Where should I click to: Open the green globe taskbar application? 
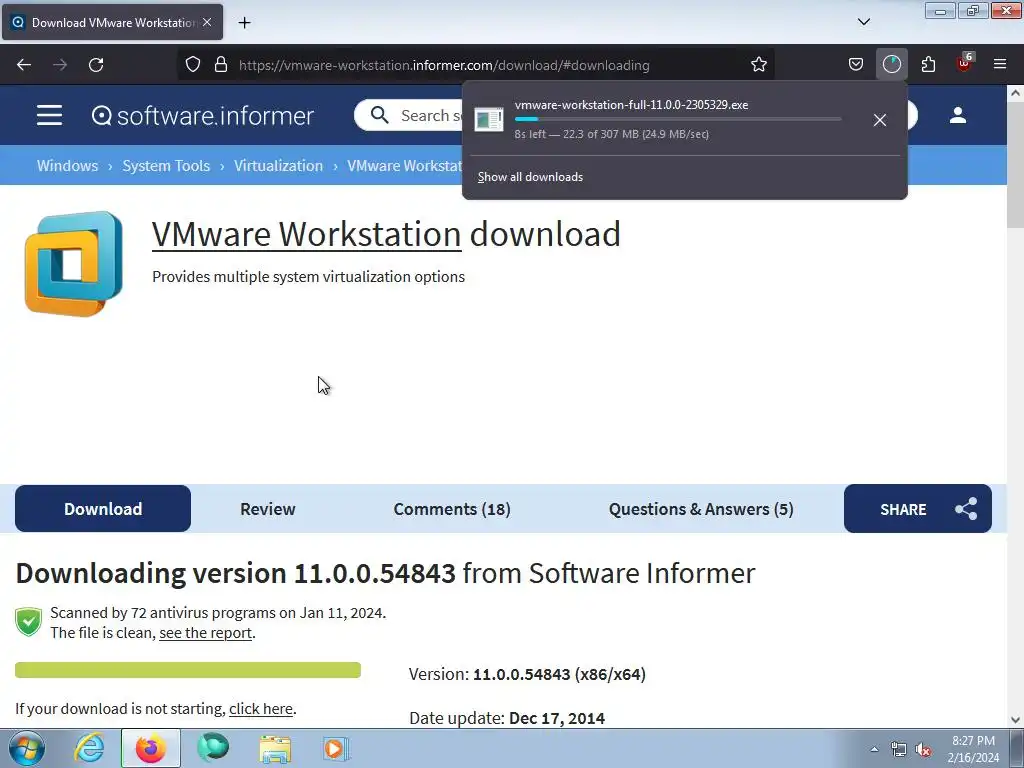[x=213, y=748]
